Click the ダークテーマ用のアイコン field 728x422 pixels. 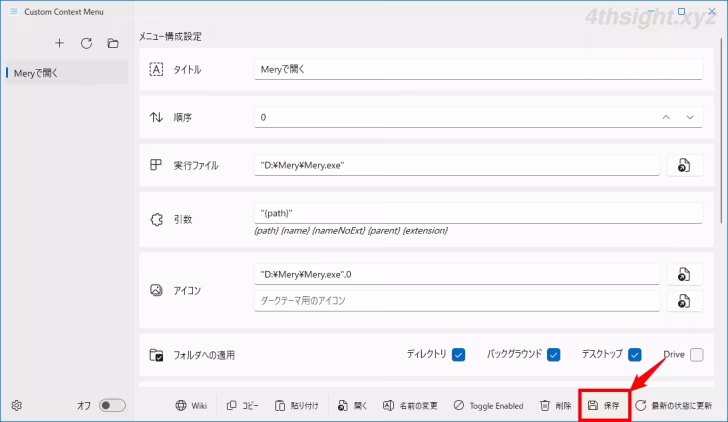[x=457, y=301]
